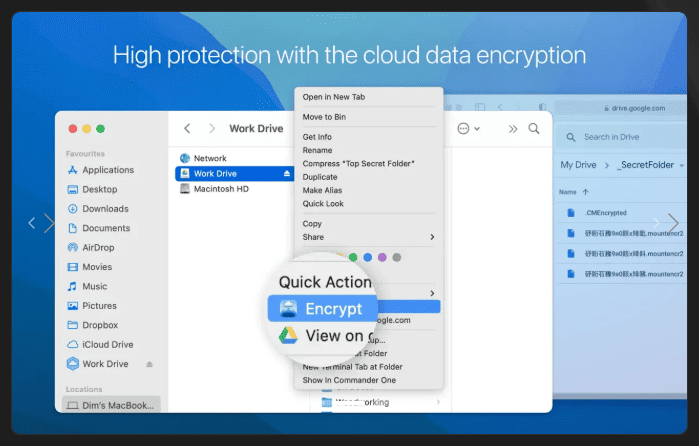Choose Get Info in context menu
This screenshot has width=699, height=446.
pos(317,137)
